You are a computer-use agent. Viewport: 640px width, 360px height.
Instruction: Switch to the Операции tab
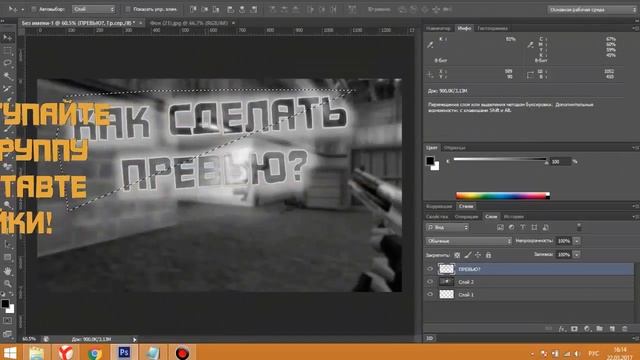(466, 217)
